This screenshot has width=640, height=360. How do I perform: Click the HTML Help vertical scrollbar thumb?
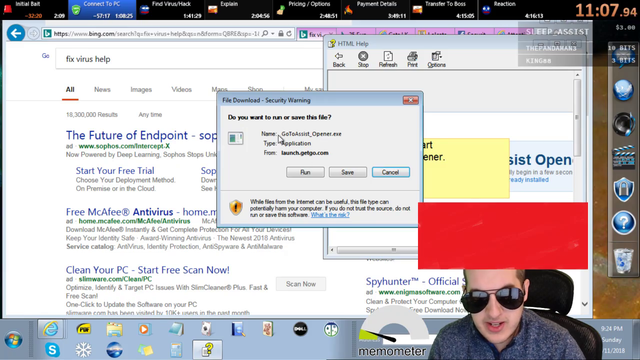[577, 118]
